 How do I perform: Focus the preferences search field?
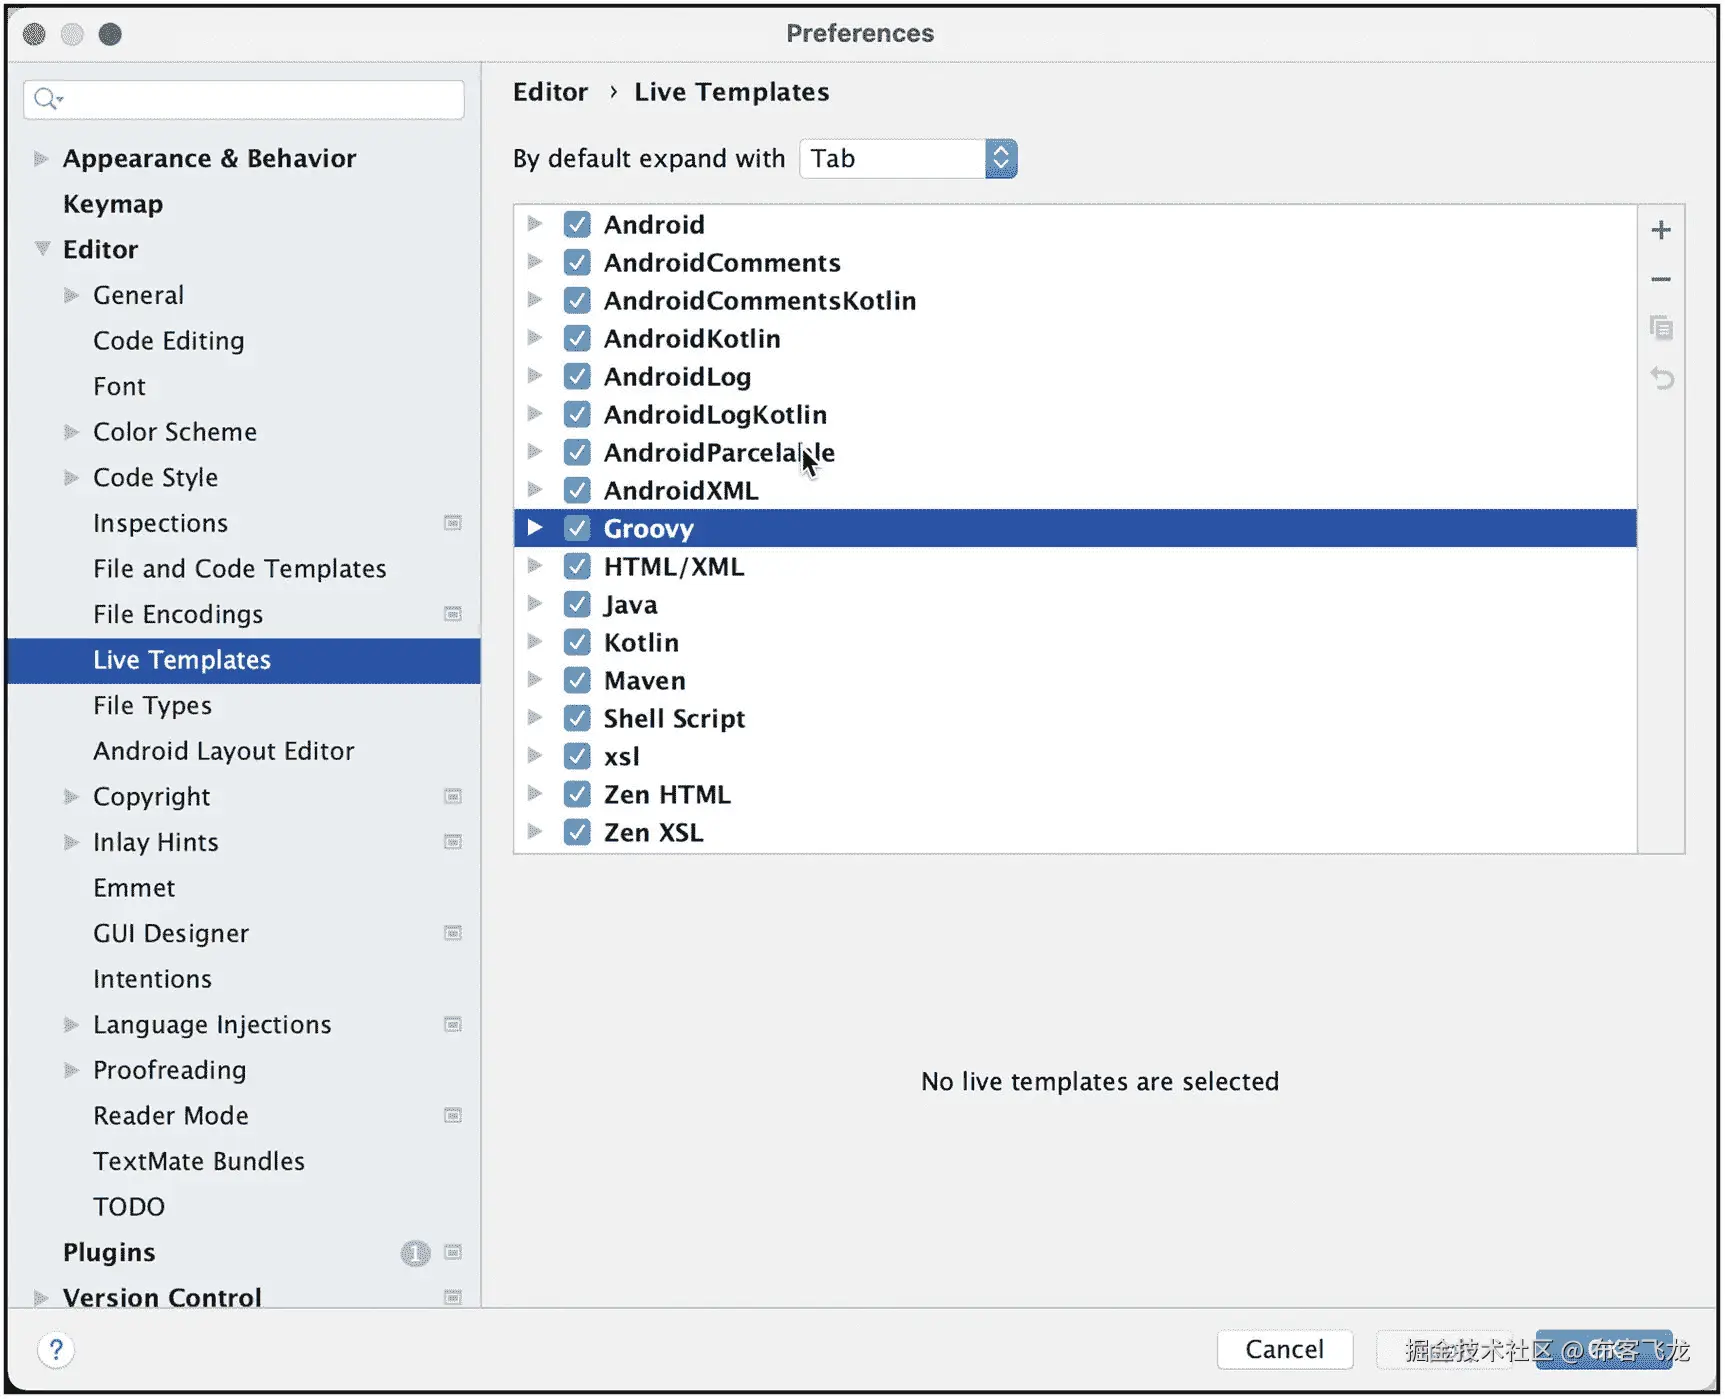[260, 99]
